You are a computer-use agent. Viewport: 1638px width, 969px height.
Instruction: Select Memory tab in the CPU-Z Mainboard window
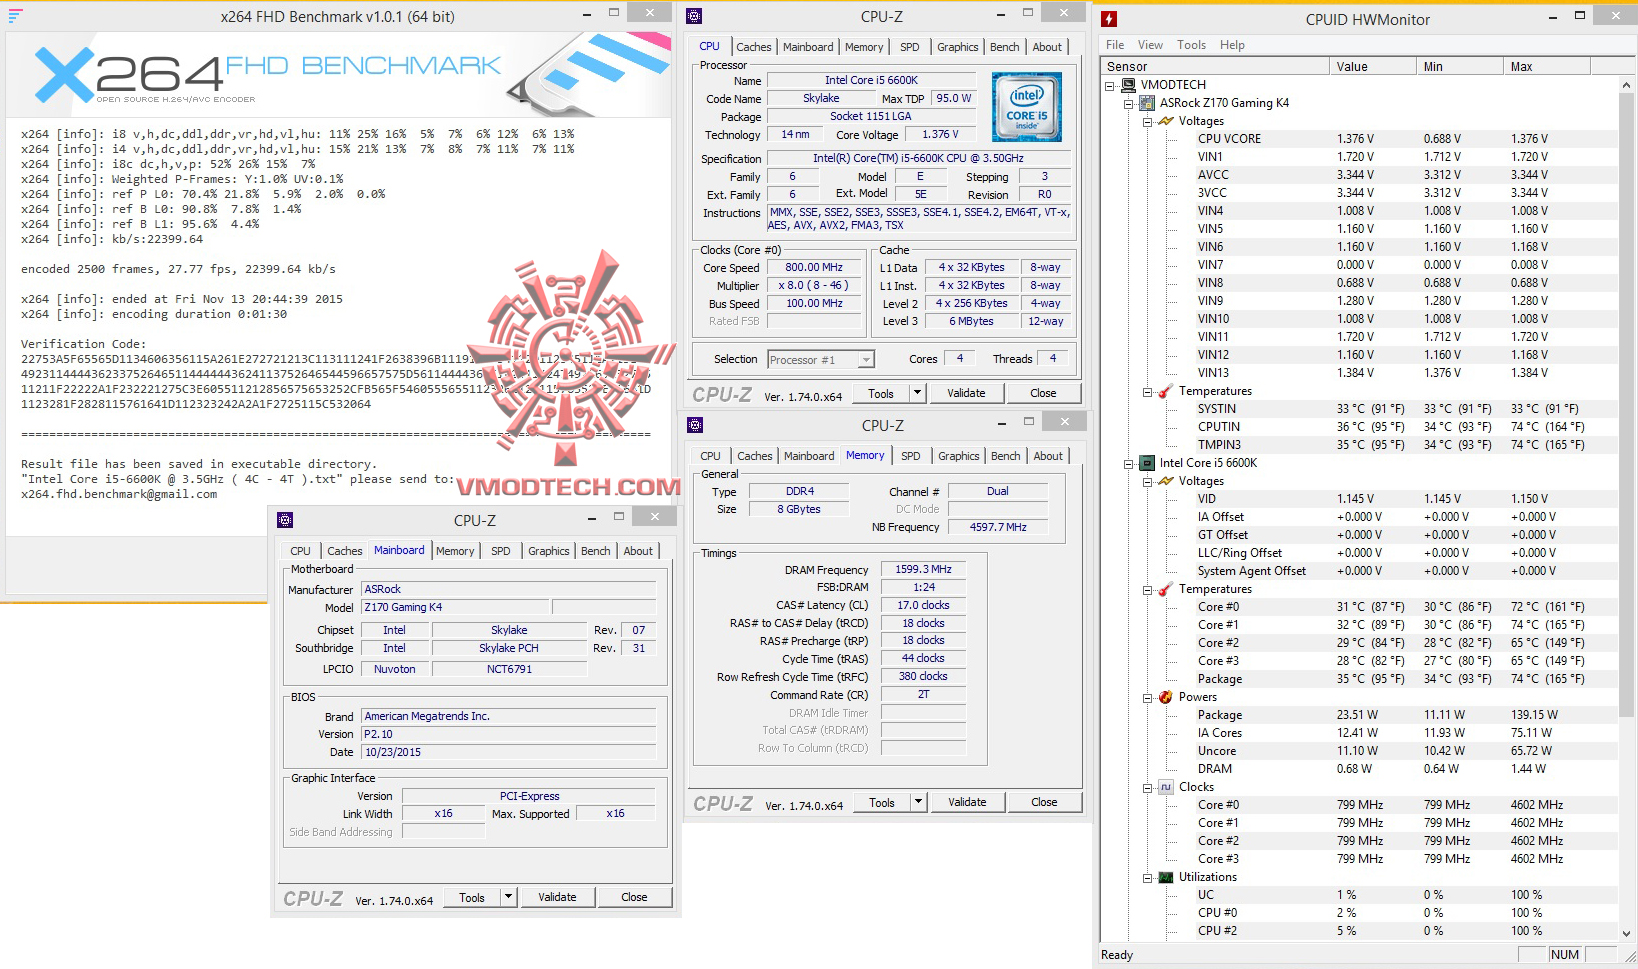pyautogui.click(x=455, y=551)
